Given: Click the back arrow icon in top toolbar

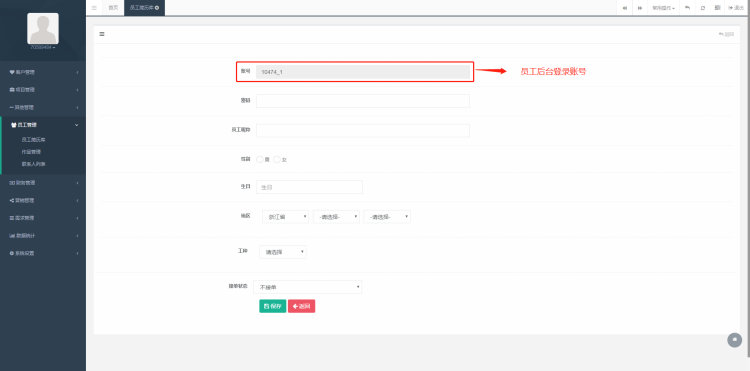Looking at the screenshot, I should coord(687,8).
